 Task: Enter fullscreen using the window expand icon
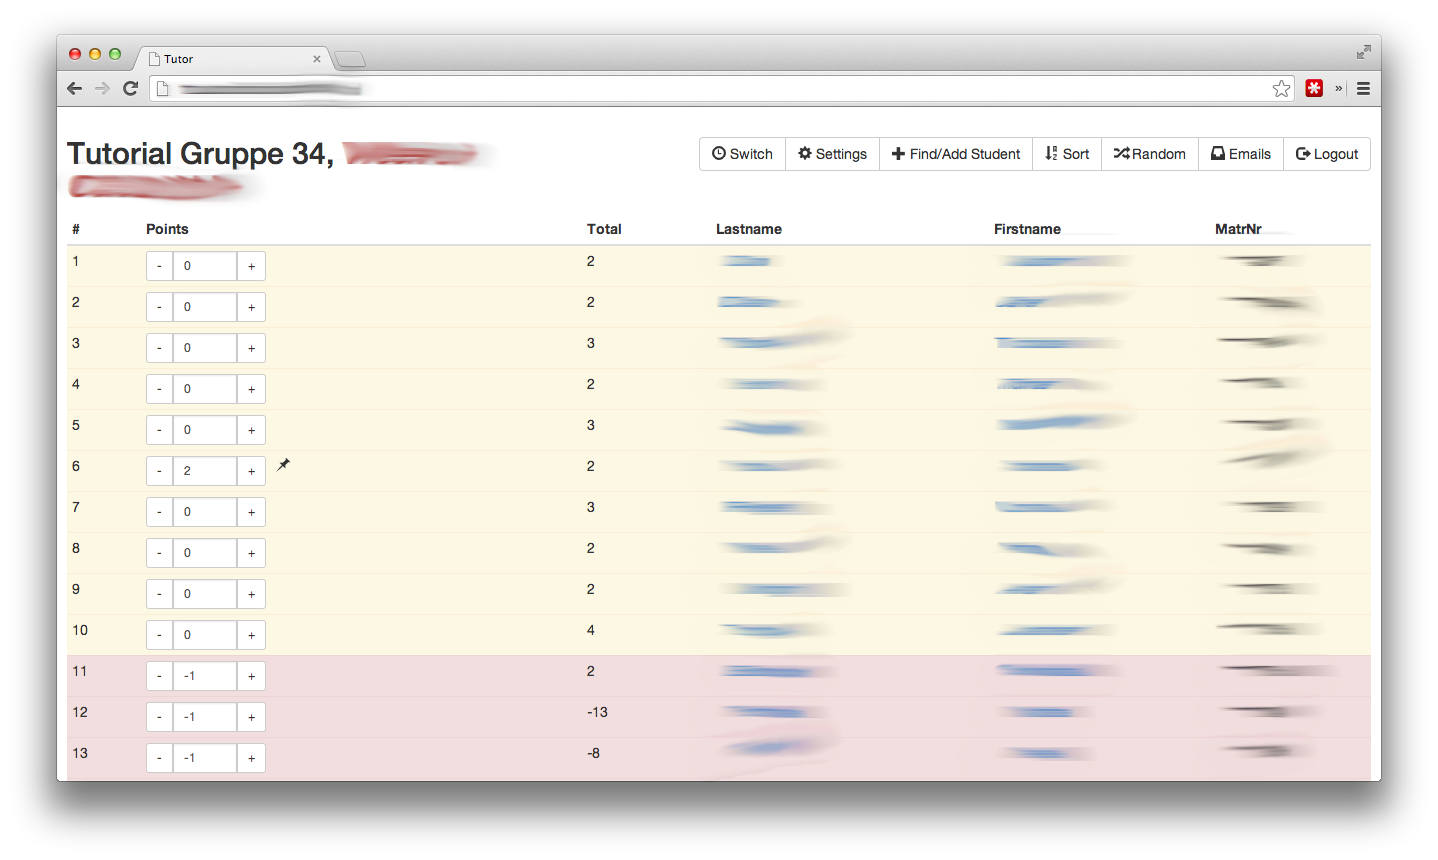click(x=1363, y=52)
